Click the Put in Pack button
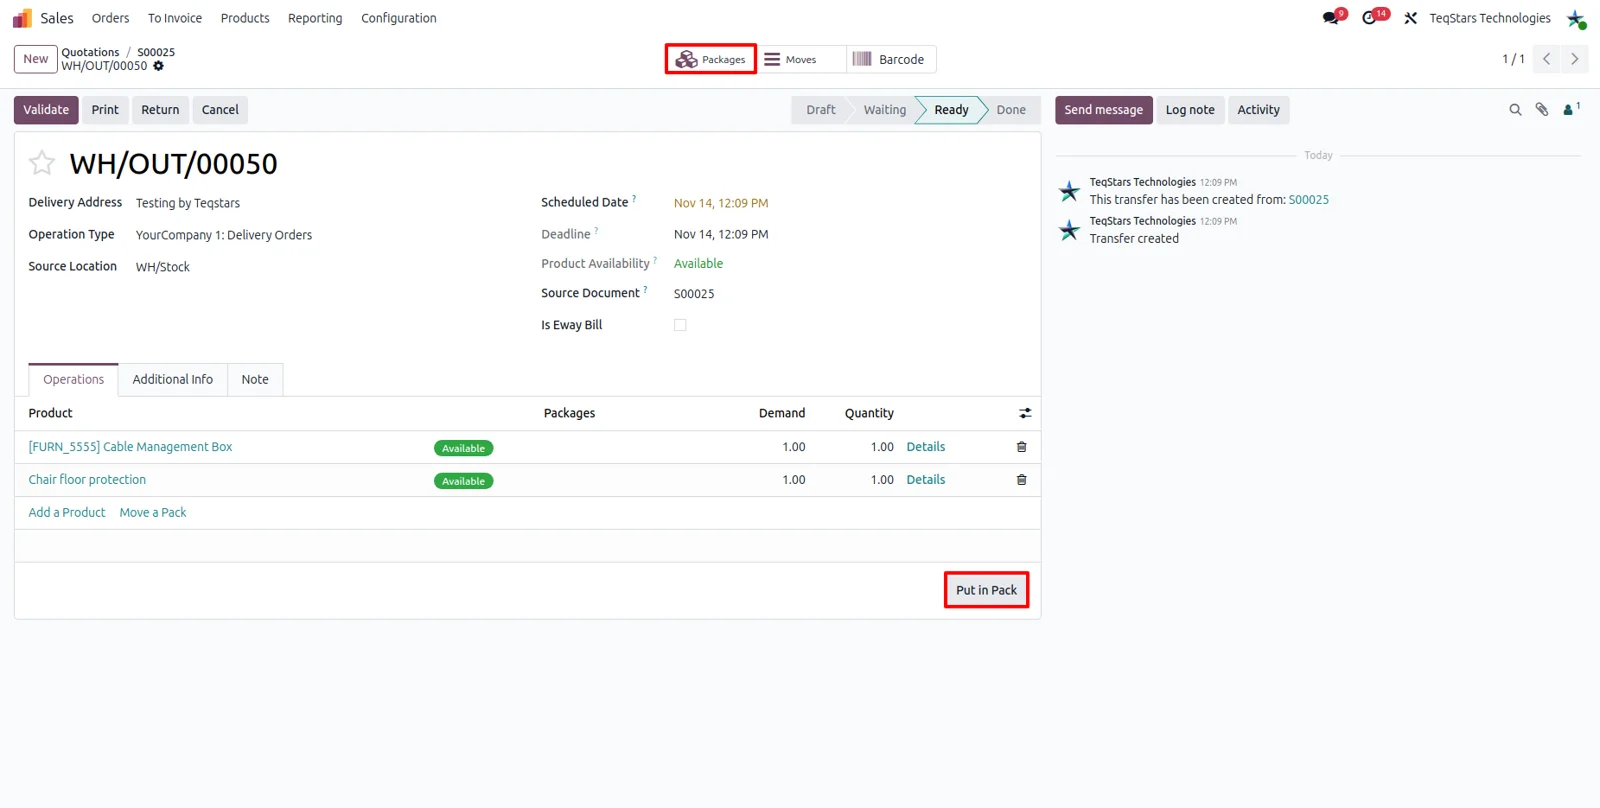 pyautogui.click(x=986, y=590)
